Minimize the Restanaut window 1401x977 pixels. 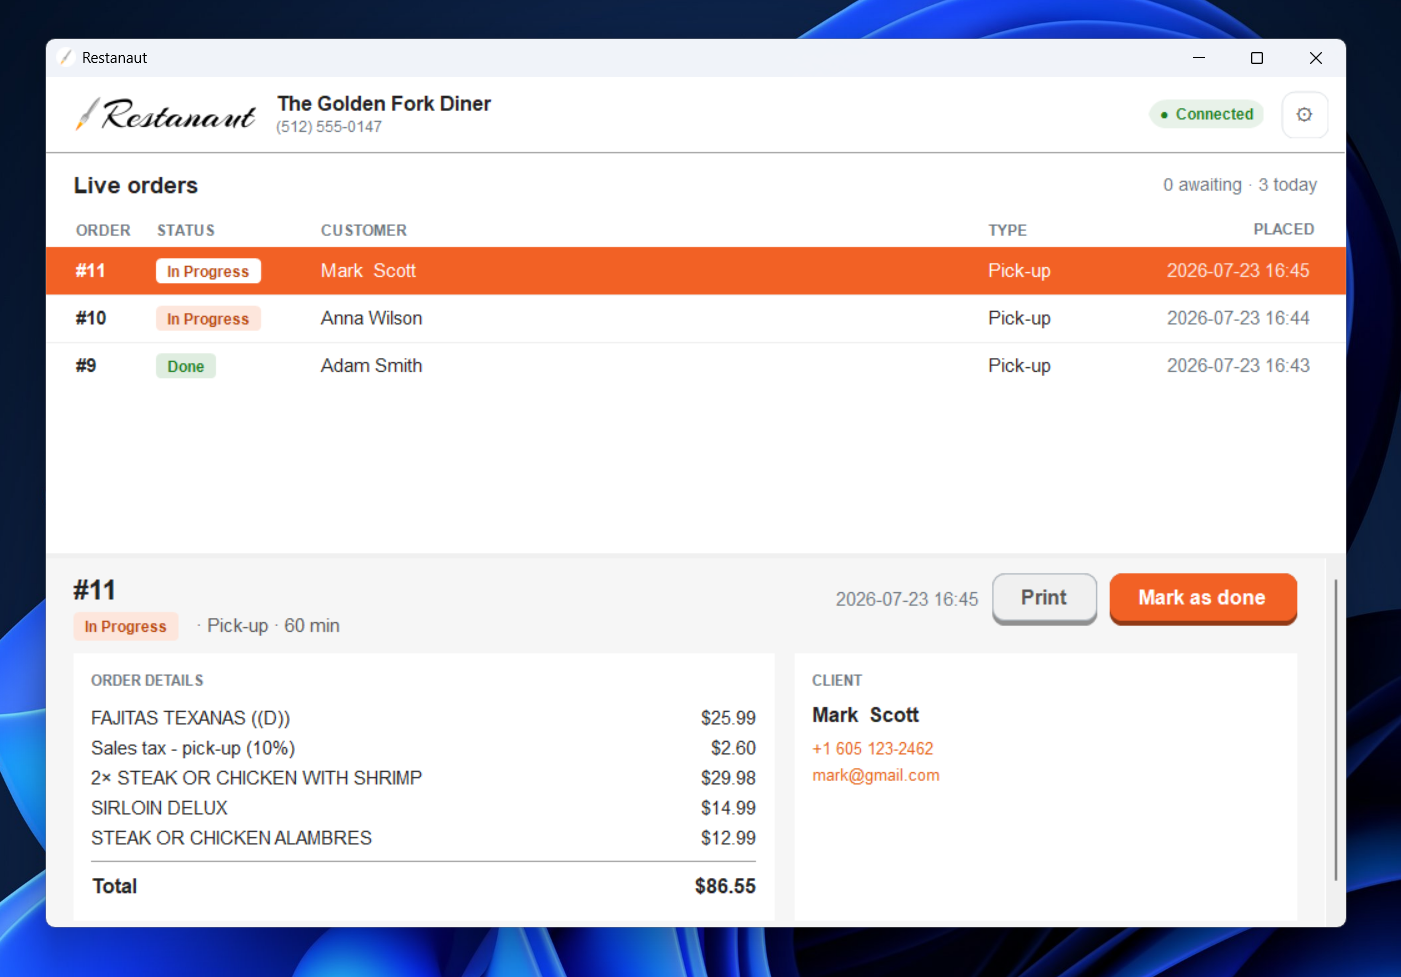[x=1199, y=58]
